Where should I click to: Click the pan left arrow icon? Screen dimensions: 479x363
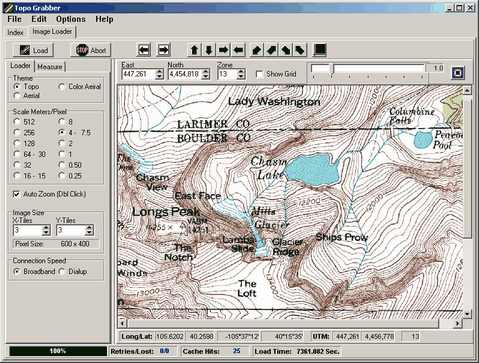click(238, 50)
